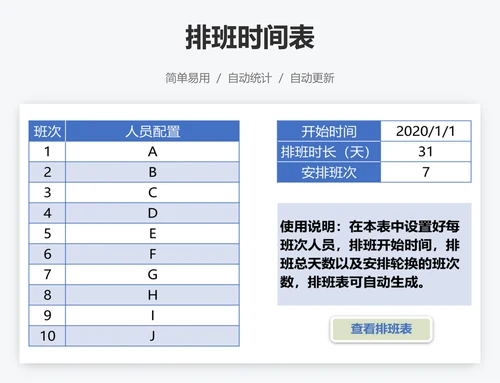The image size is (500, 383).
Task: Click the 安排班次 label cell
Action: click(329, 172)
